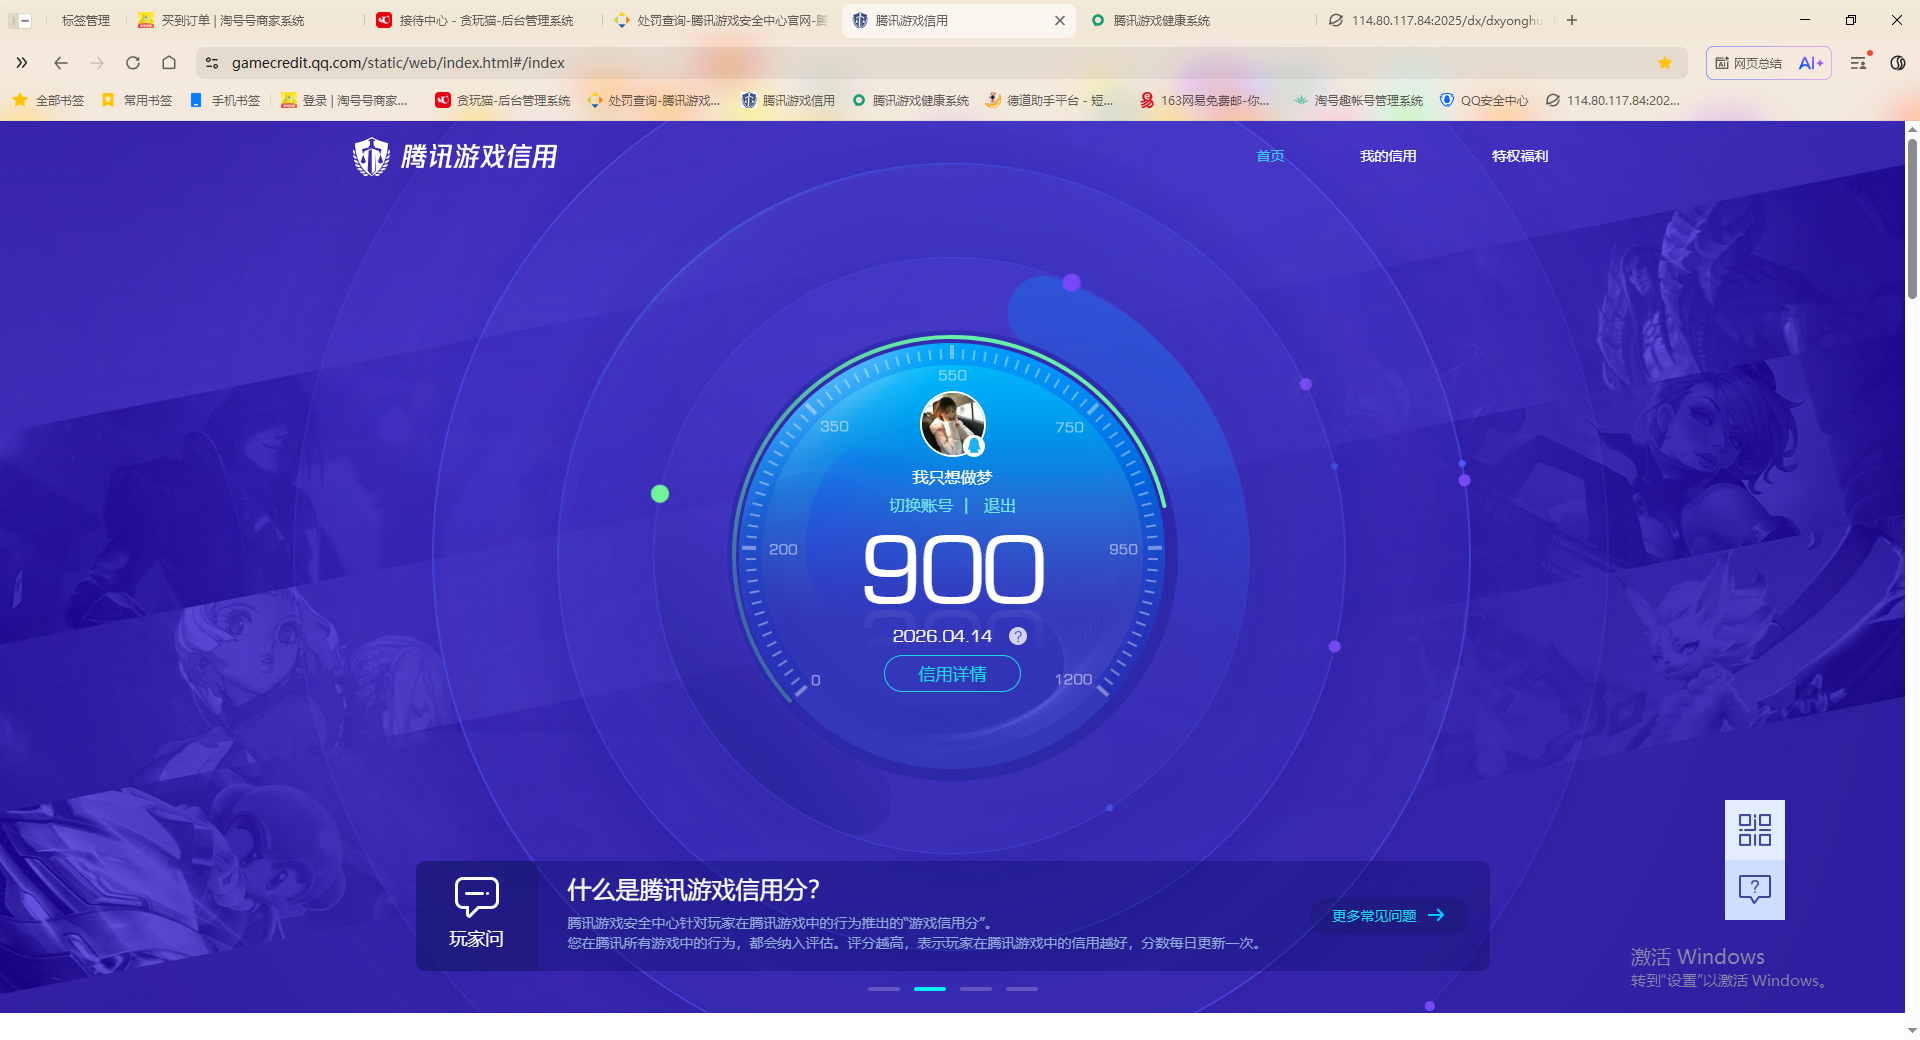Expand hidden bookmarks with the chevron
The width and height of the screenshot is (1920, 1040).
point(22,62)
